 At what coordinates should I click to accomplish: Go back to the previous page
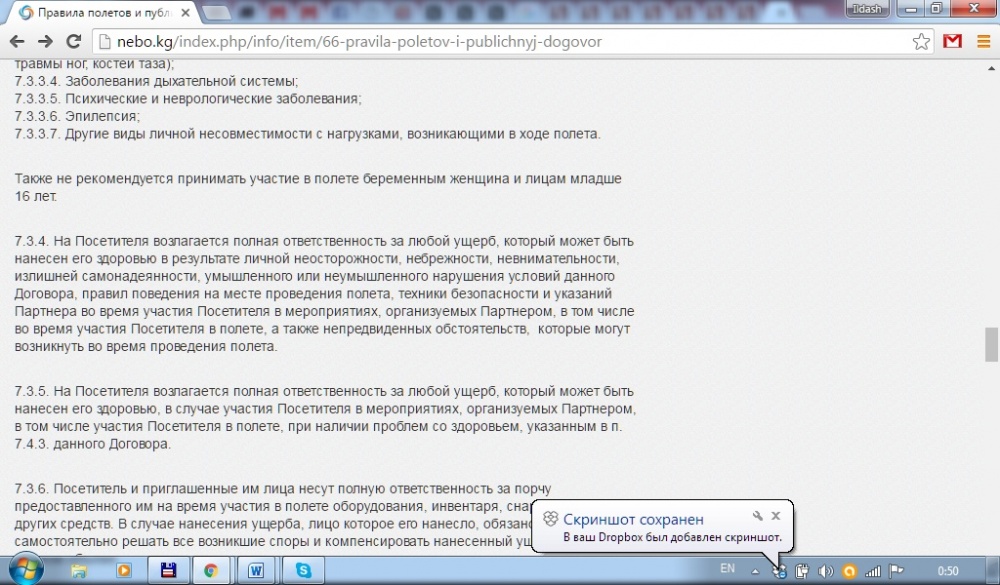click(17, 41)
